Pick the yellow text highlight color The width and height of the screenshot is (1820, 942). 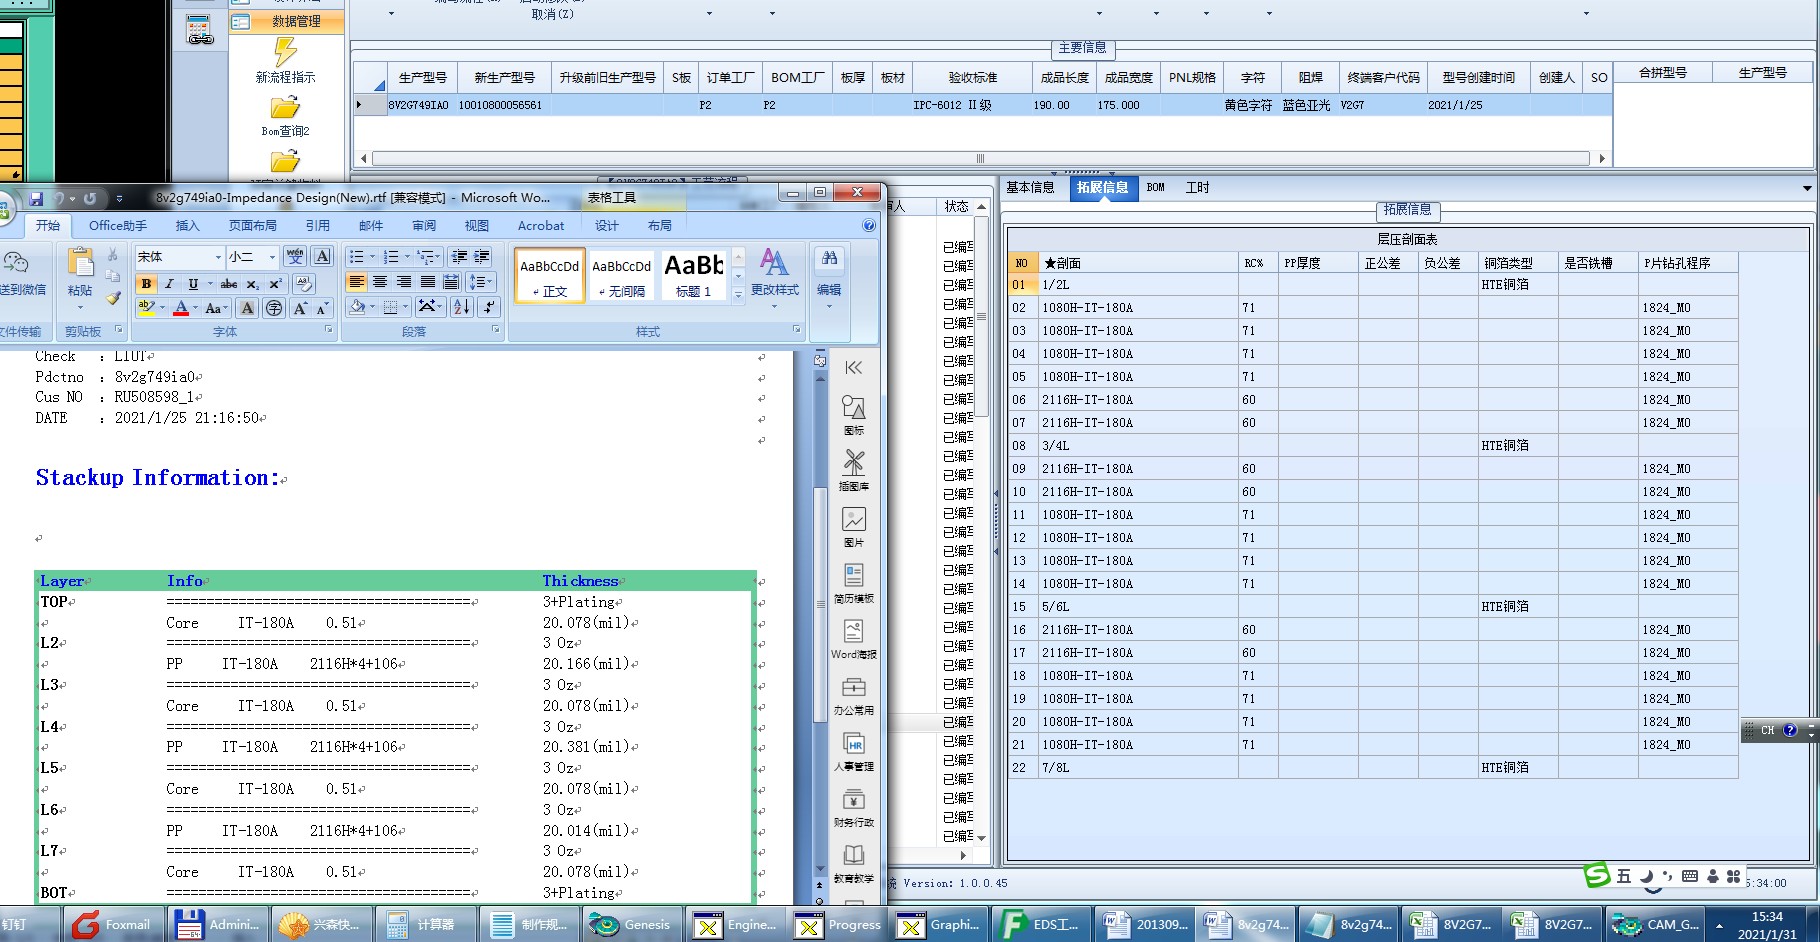146,307
